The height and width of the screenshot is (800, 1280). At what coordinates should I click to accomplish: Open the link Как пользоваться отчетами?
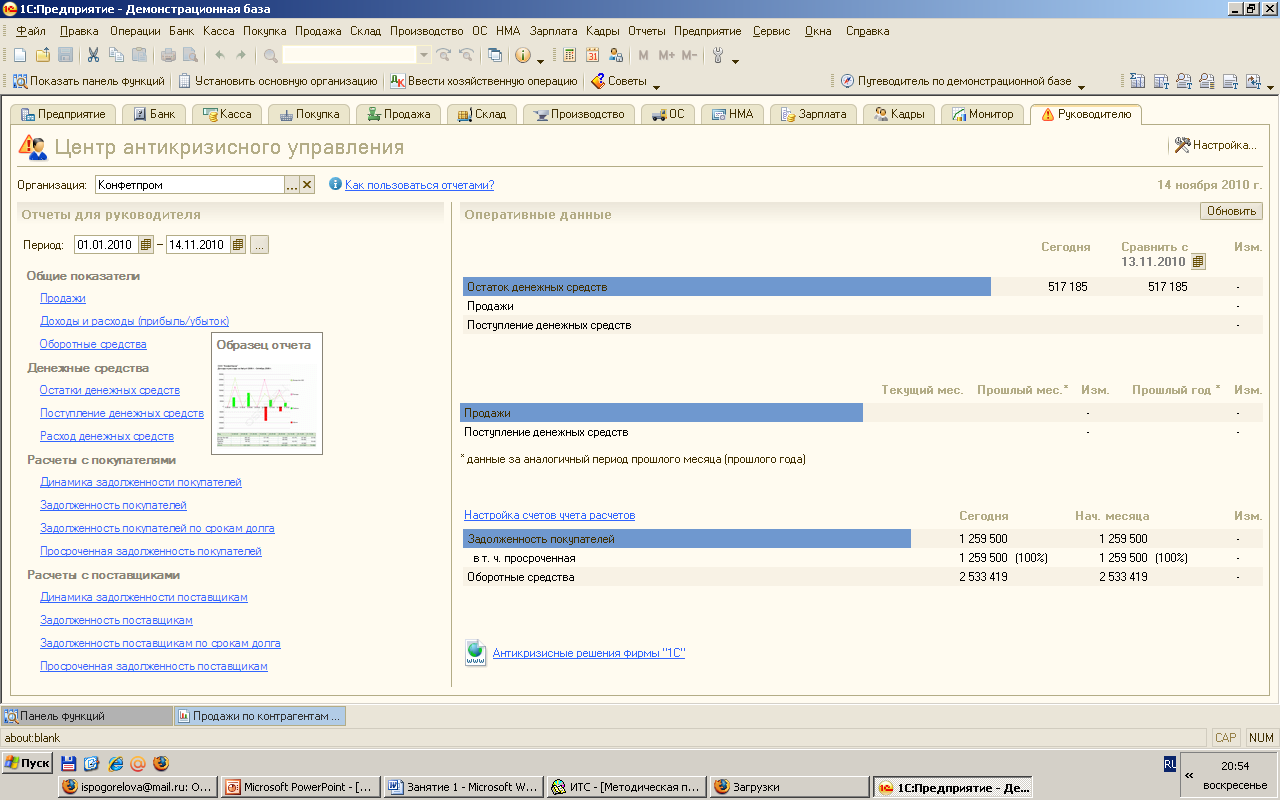point(419,185)
